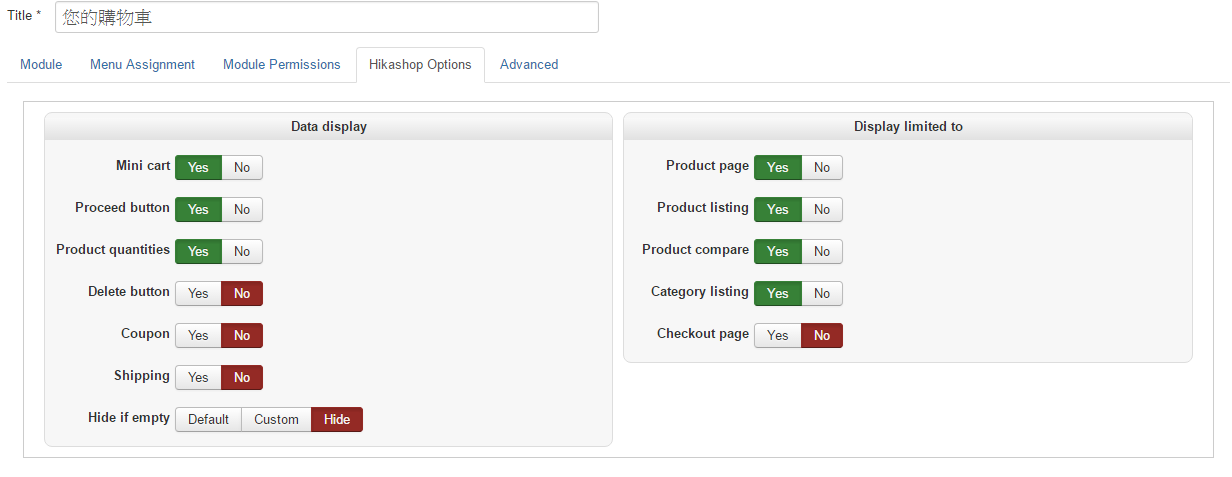The width and height of the screenshot is (1232, 477).
Task: Enable Checkout page with Yes
Action: click(x=777, y=335)
